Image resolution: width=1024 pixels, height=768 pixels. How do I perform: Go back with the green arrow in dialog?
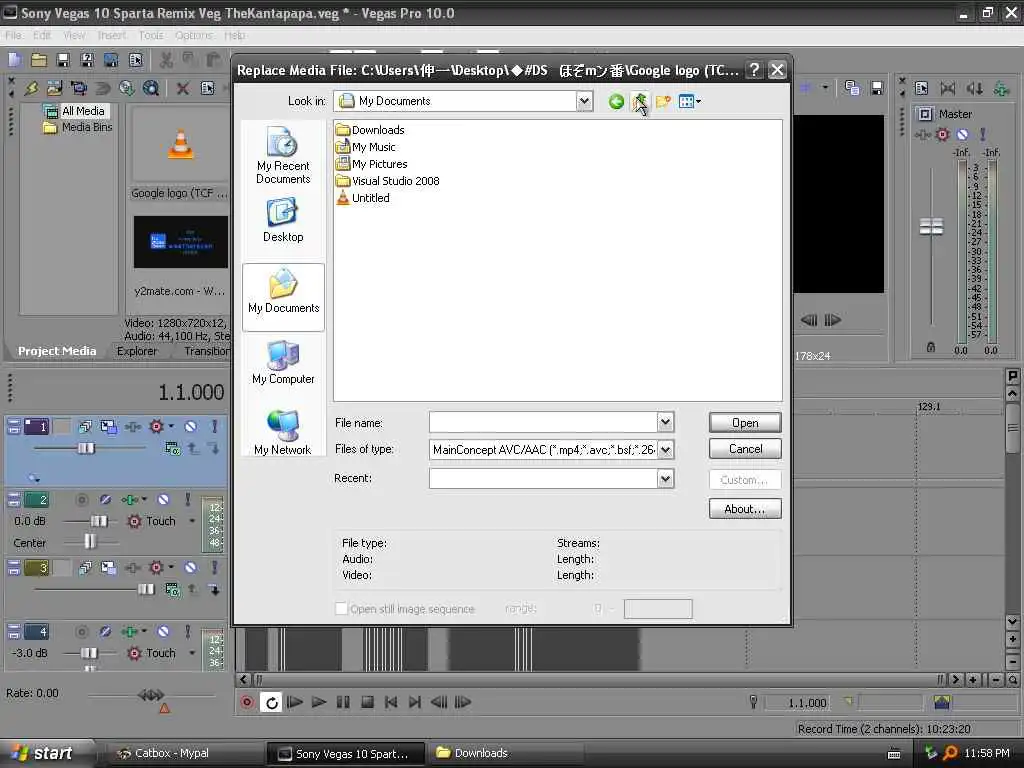tap(615, 101)
